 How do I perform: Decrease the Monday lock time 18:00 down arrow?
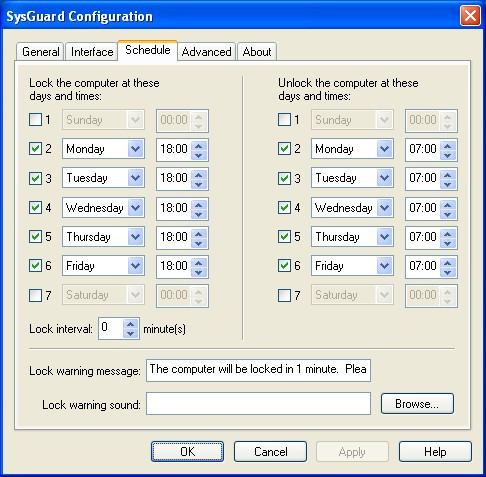199,155
